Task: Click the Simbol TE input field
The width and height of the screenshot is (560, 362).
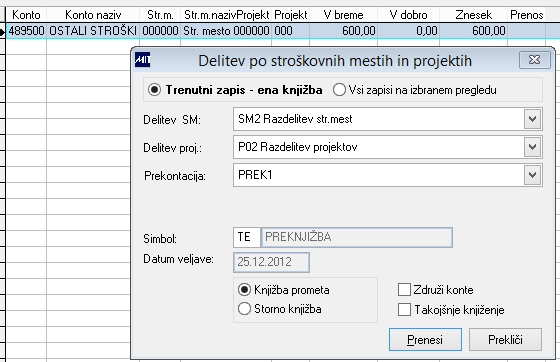Action: tap(246, 237)
